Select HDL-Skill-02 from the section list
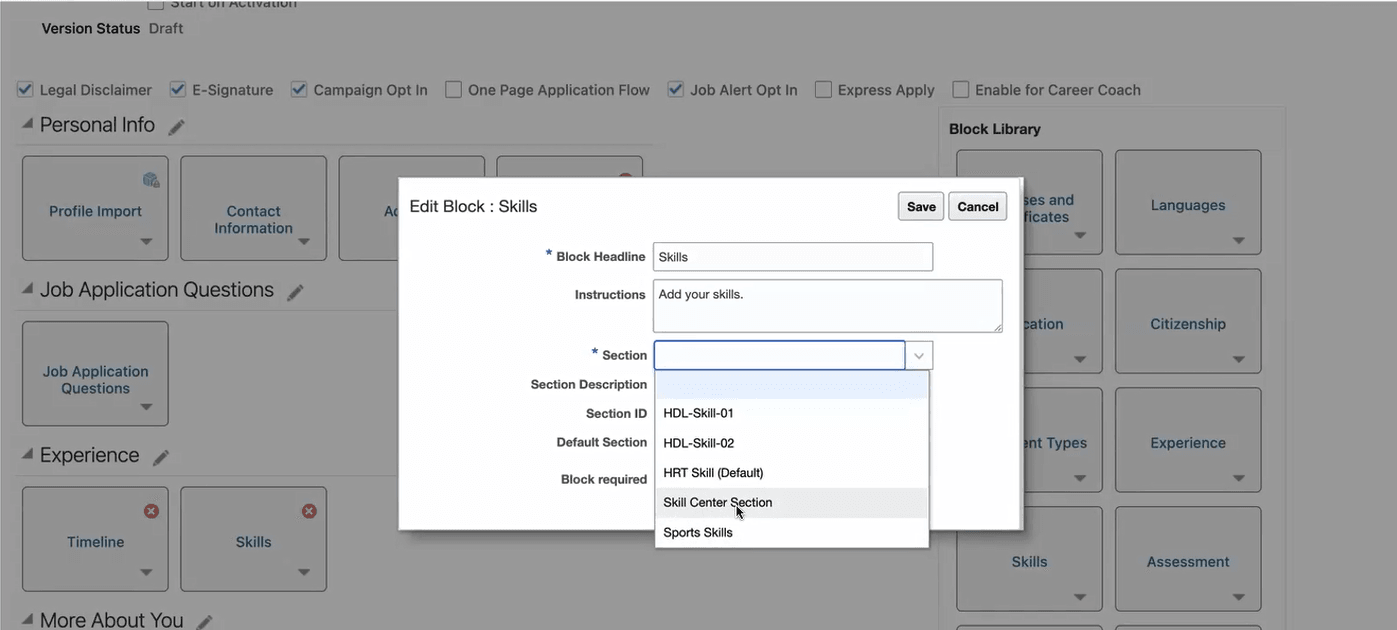 (x=792, y=443)
